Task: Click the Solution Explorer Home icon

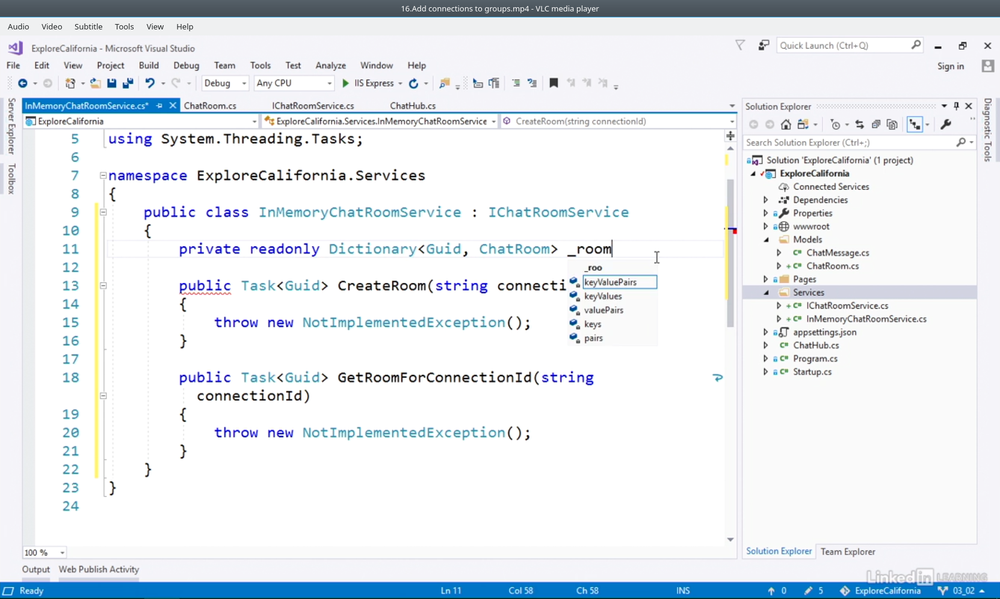Action: point(786,124)
